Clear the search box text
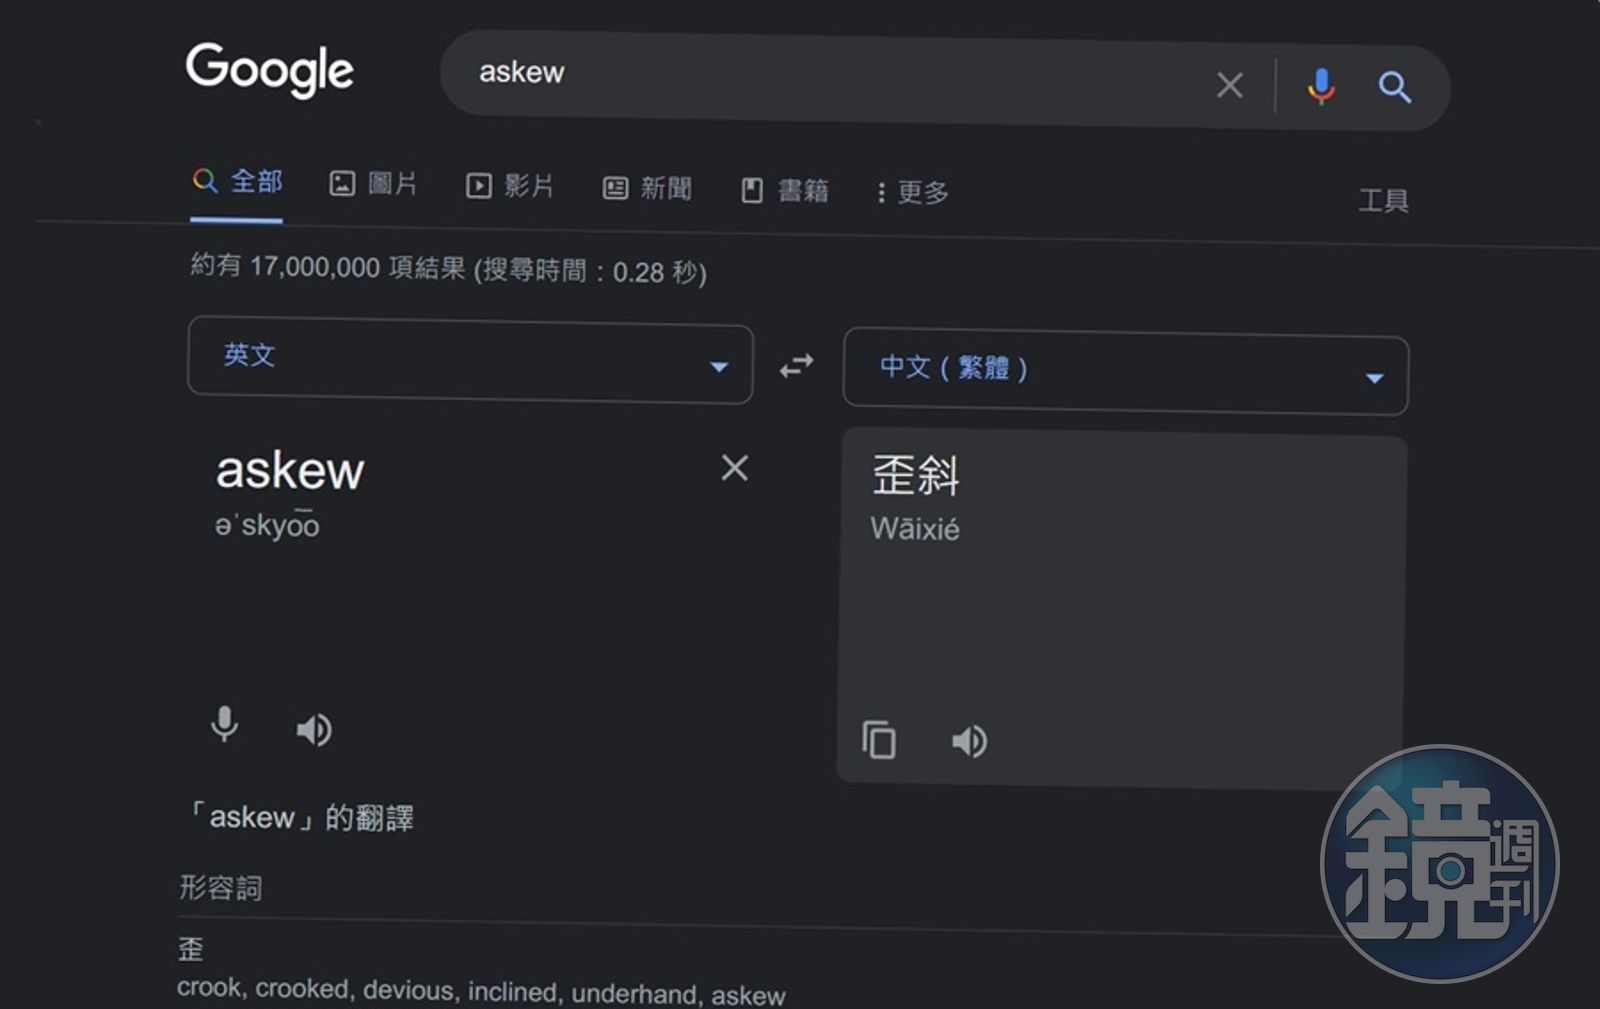This screenshot has width=1600, height=1009. click(x=1229, y=85)
